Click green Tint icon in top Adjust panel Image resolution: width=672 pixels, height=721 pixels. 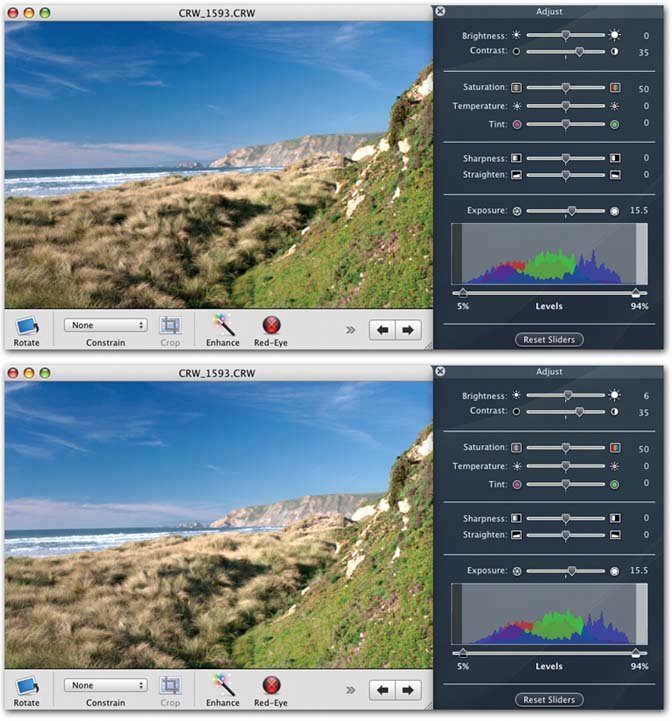[615, 124]
